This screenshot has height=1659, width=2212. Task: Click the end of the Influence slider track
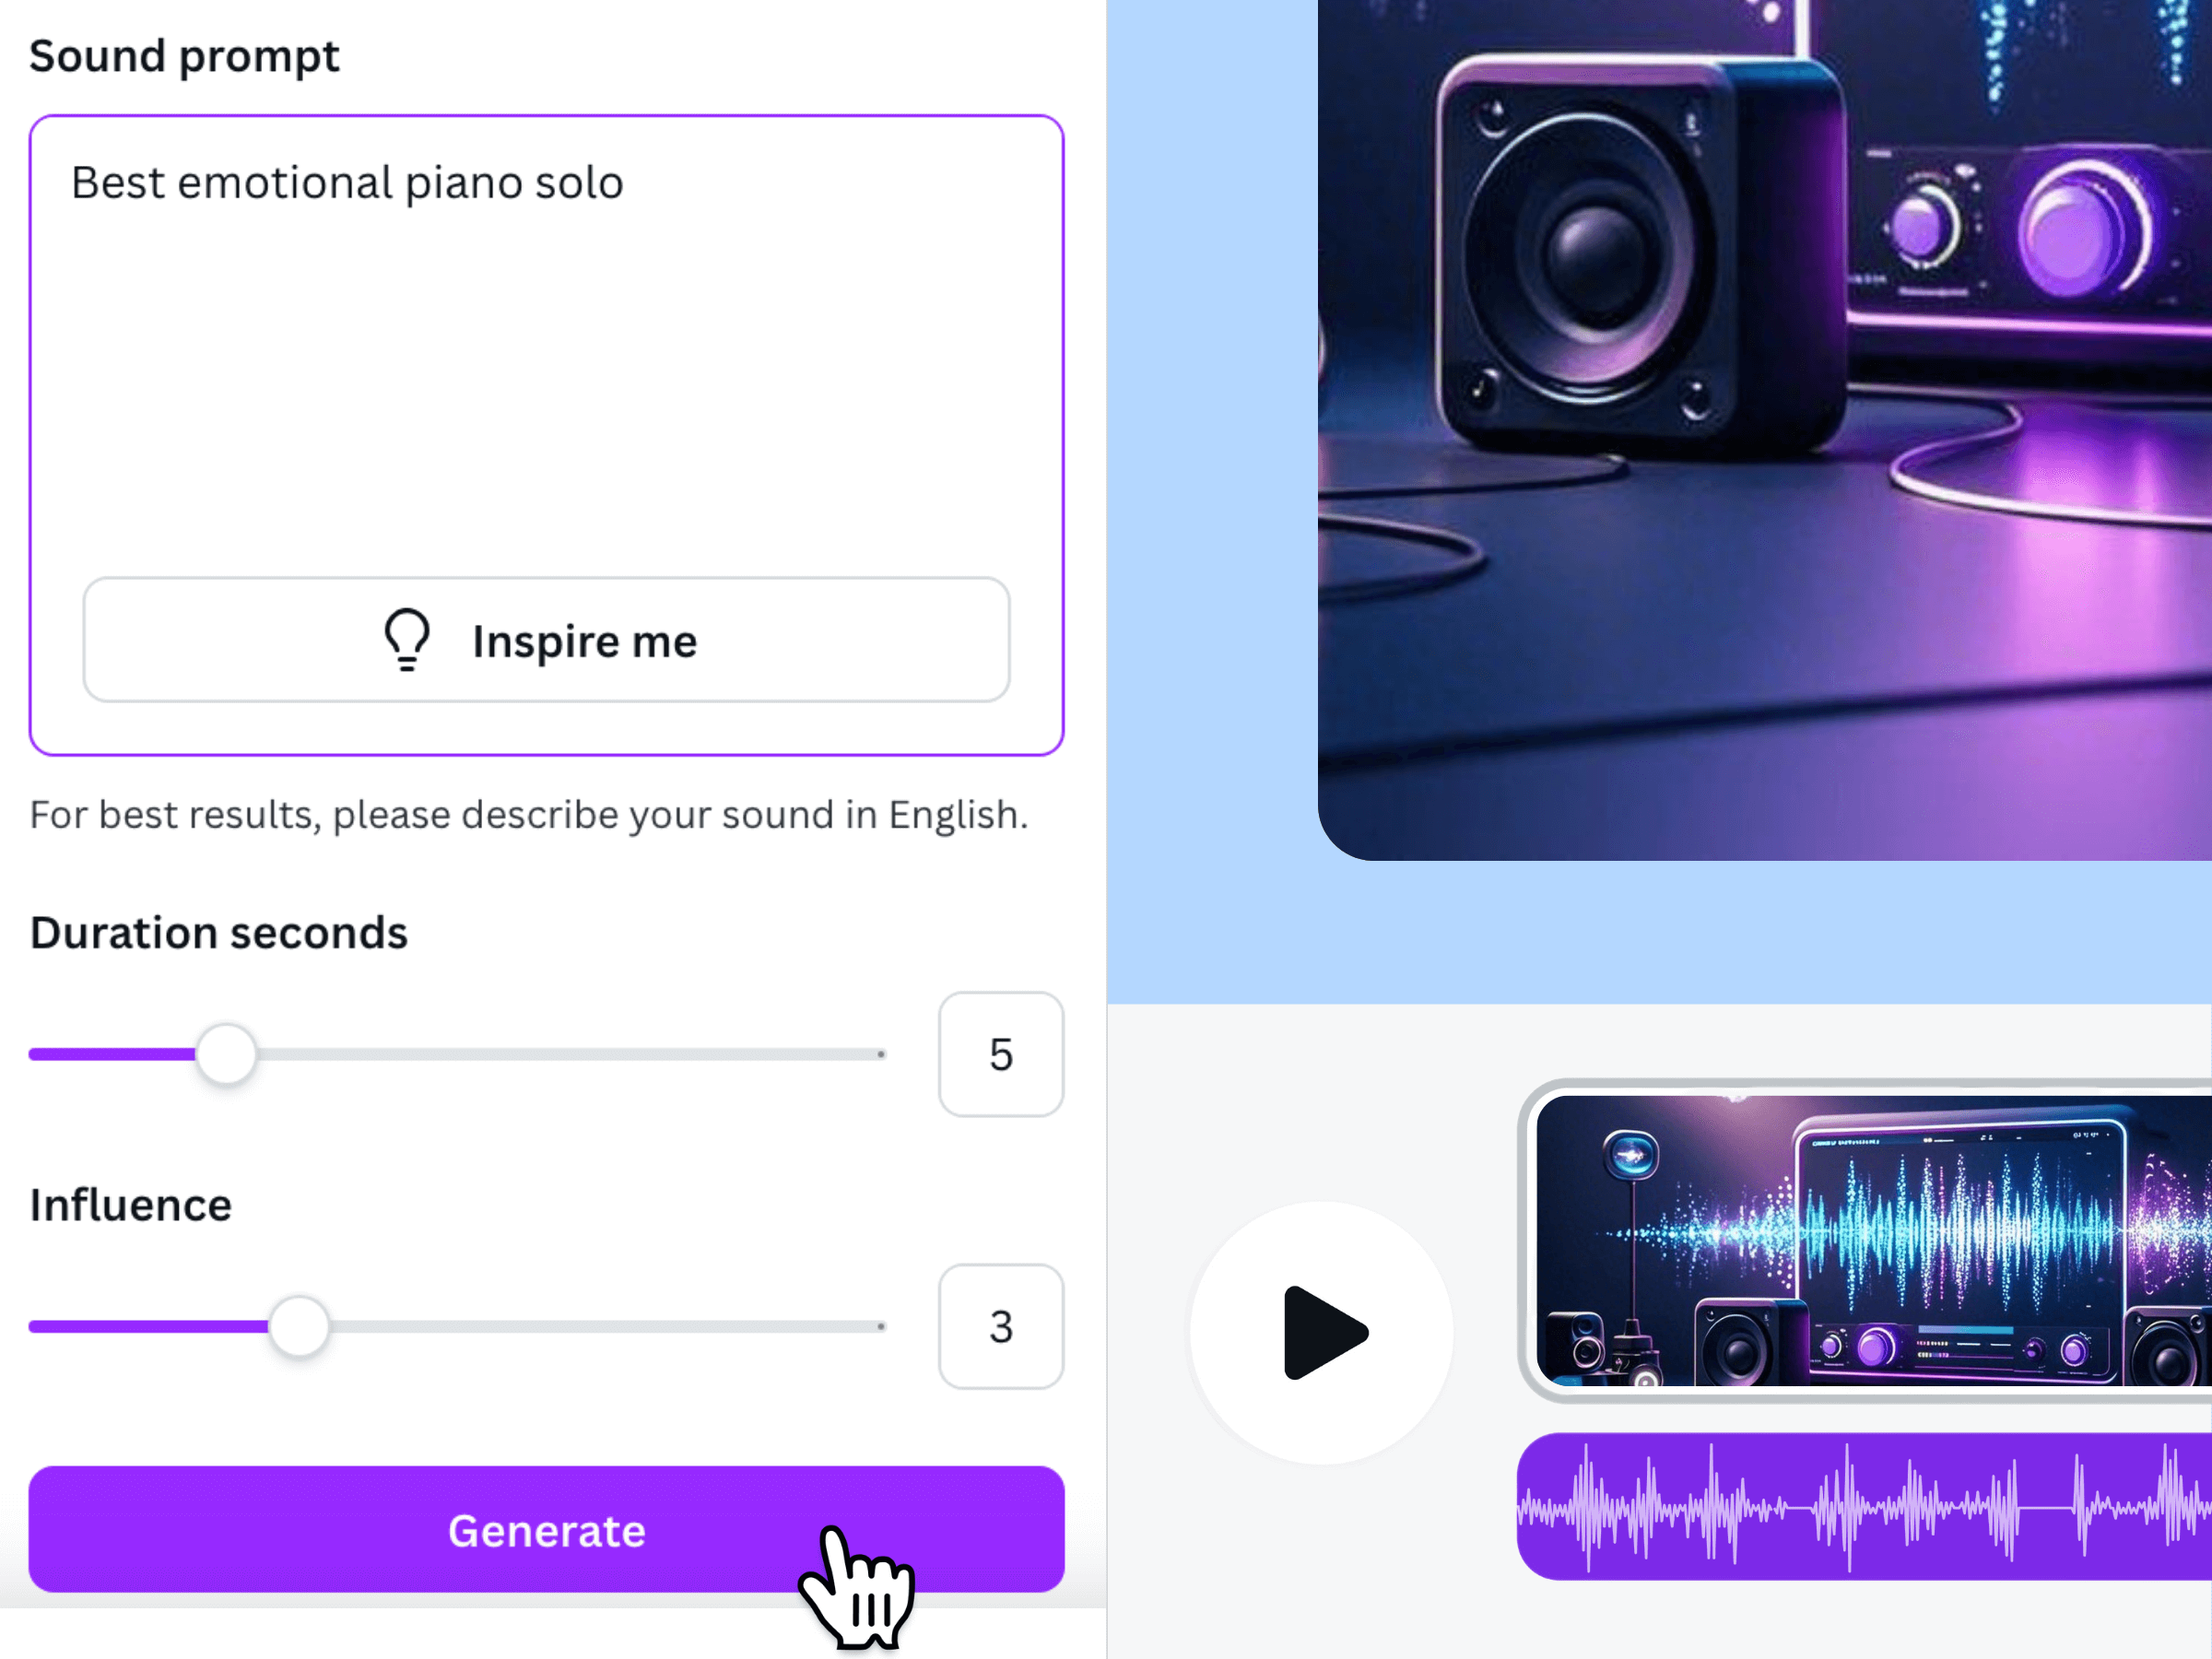(x=880, y=1327)
